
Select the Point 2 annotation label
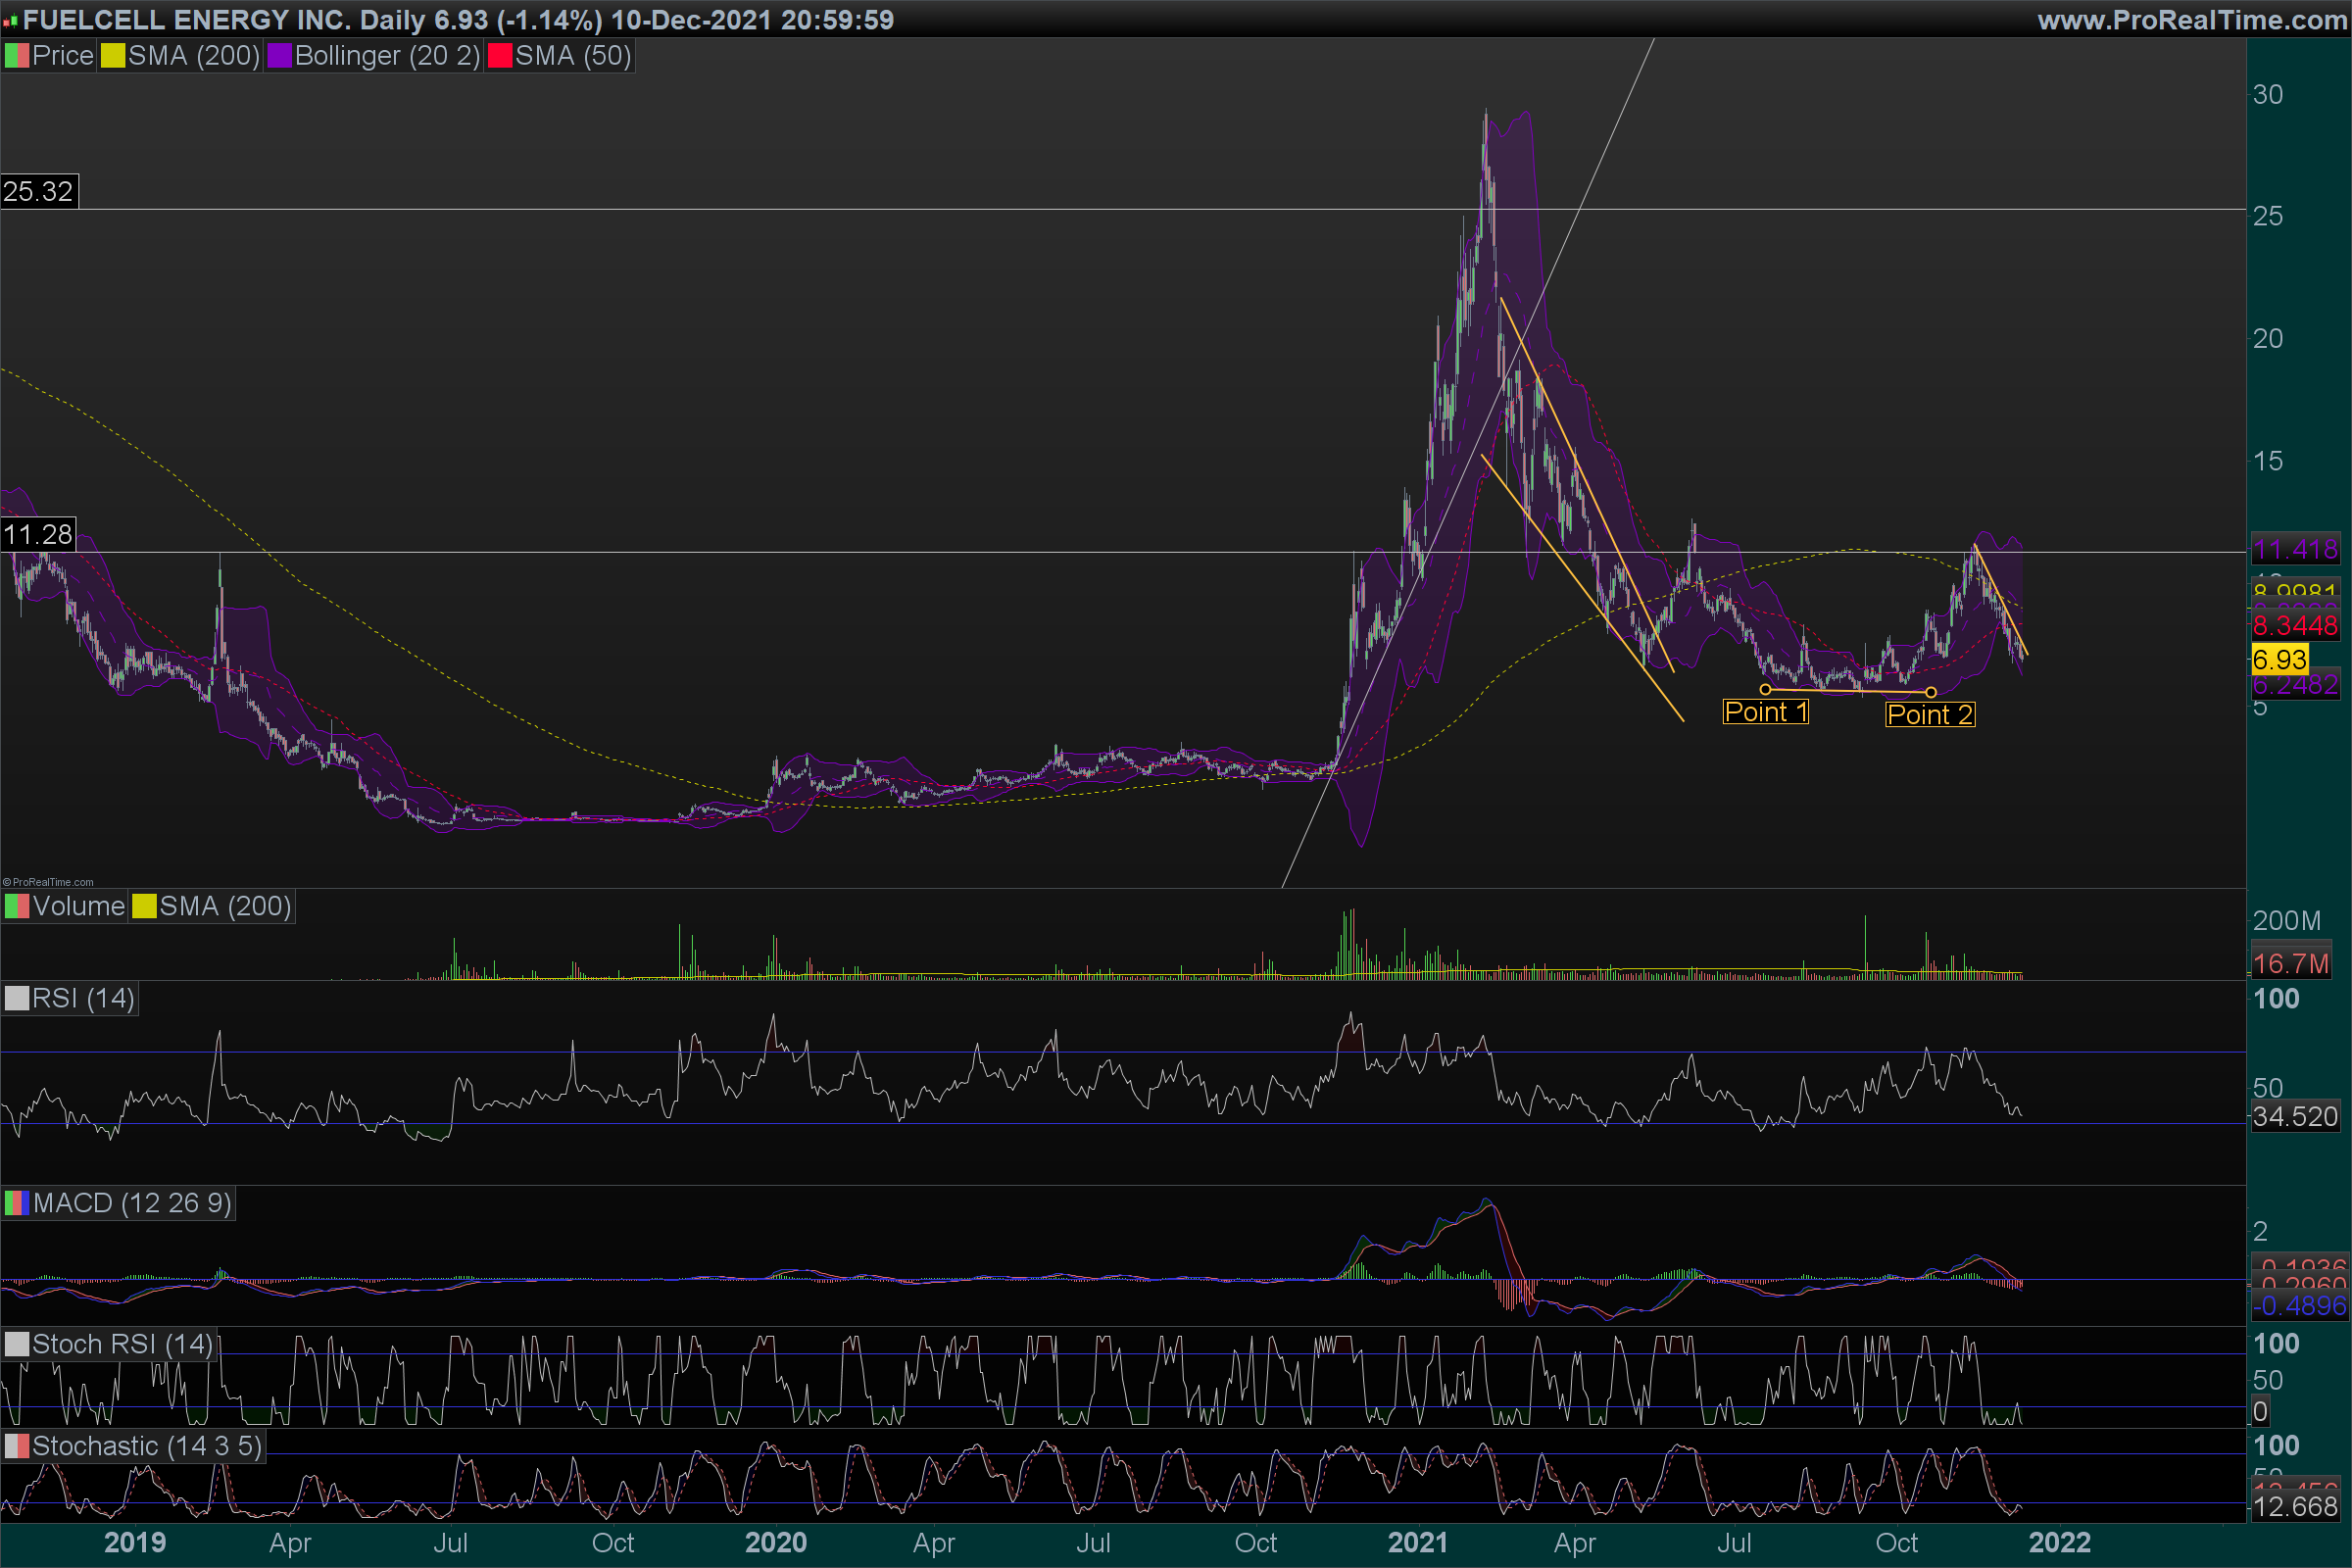tap(1929, 715)
